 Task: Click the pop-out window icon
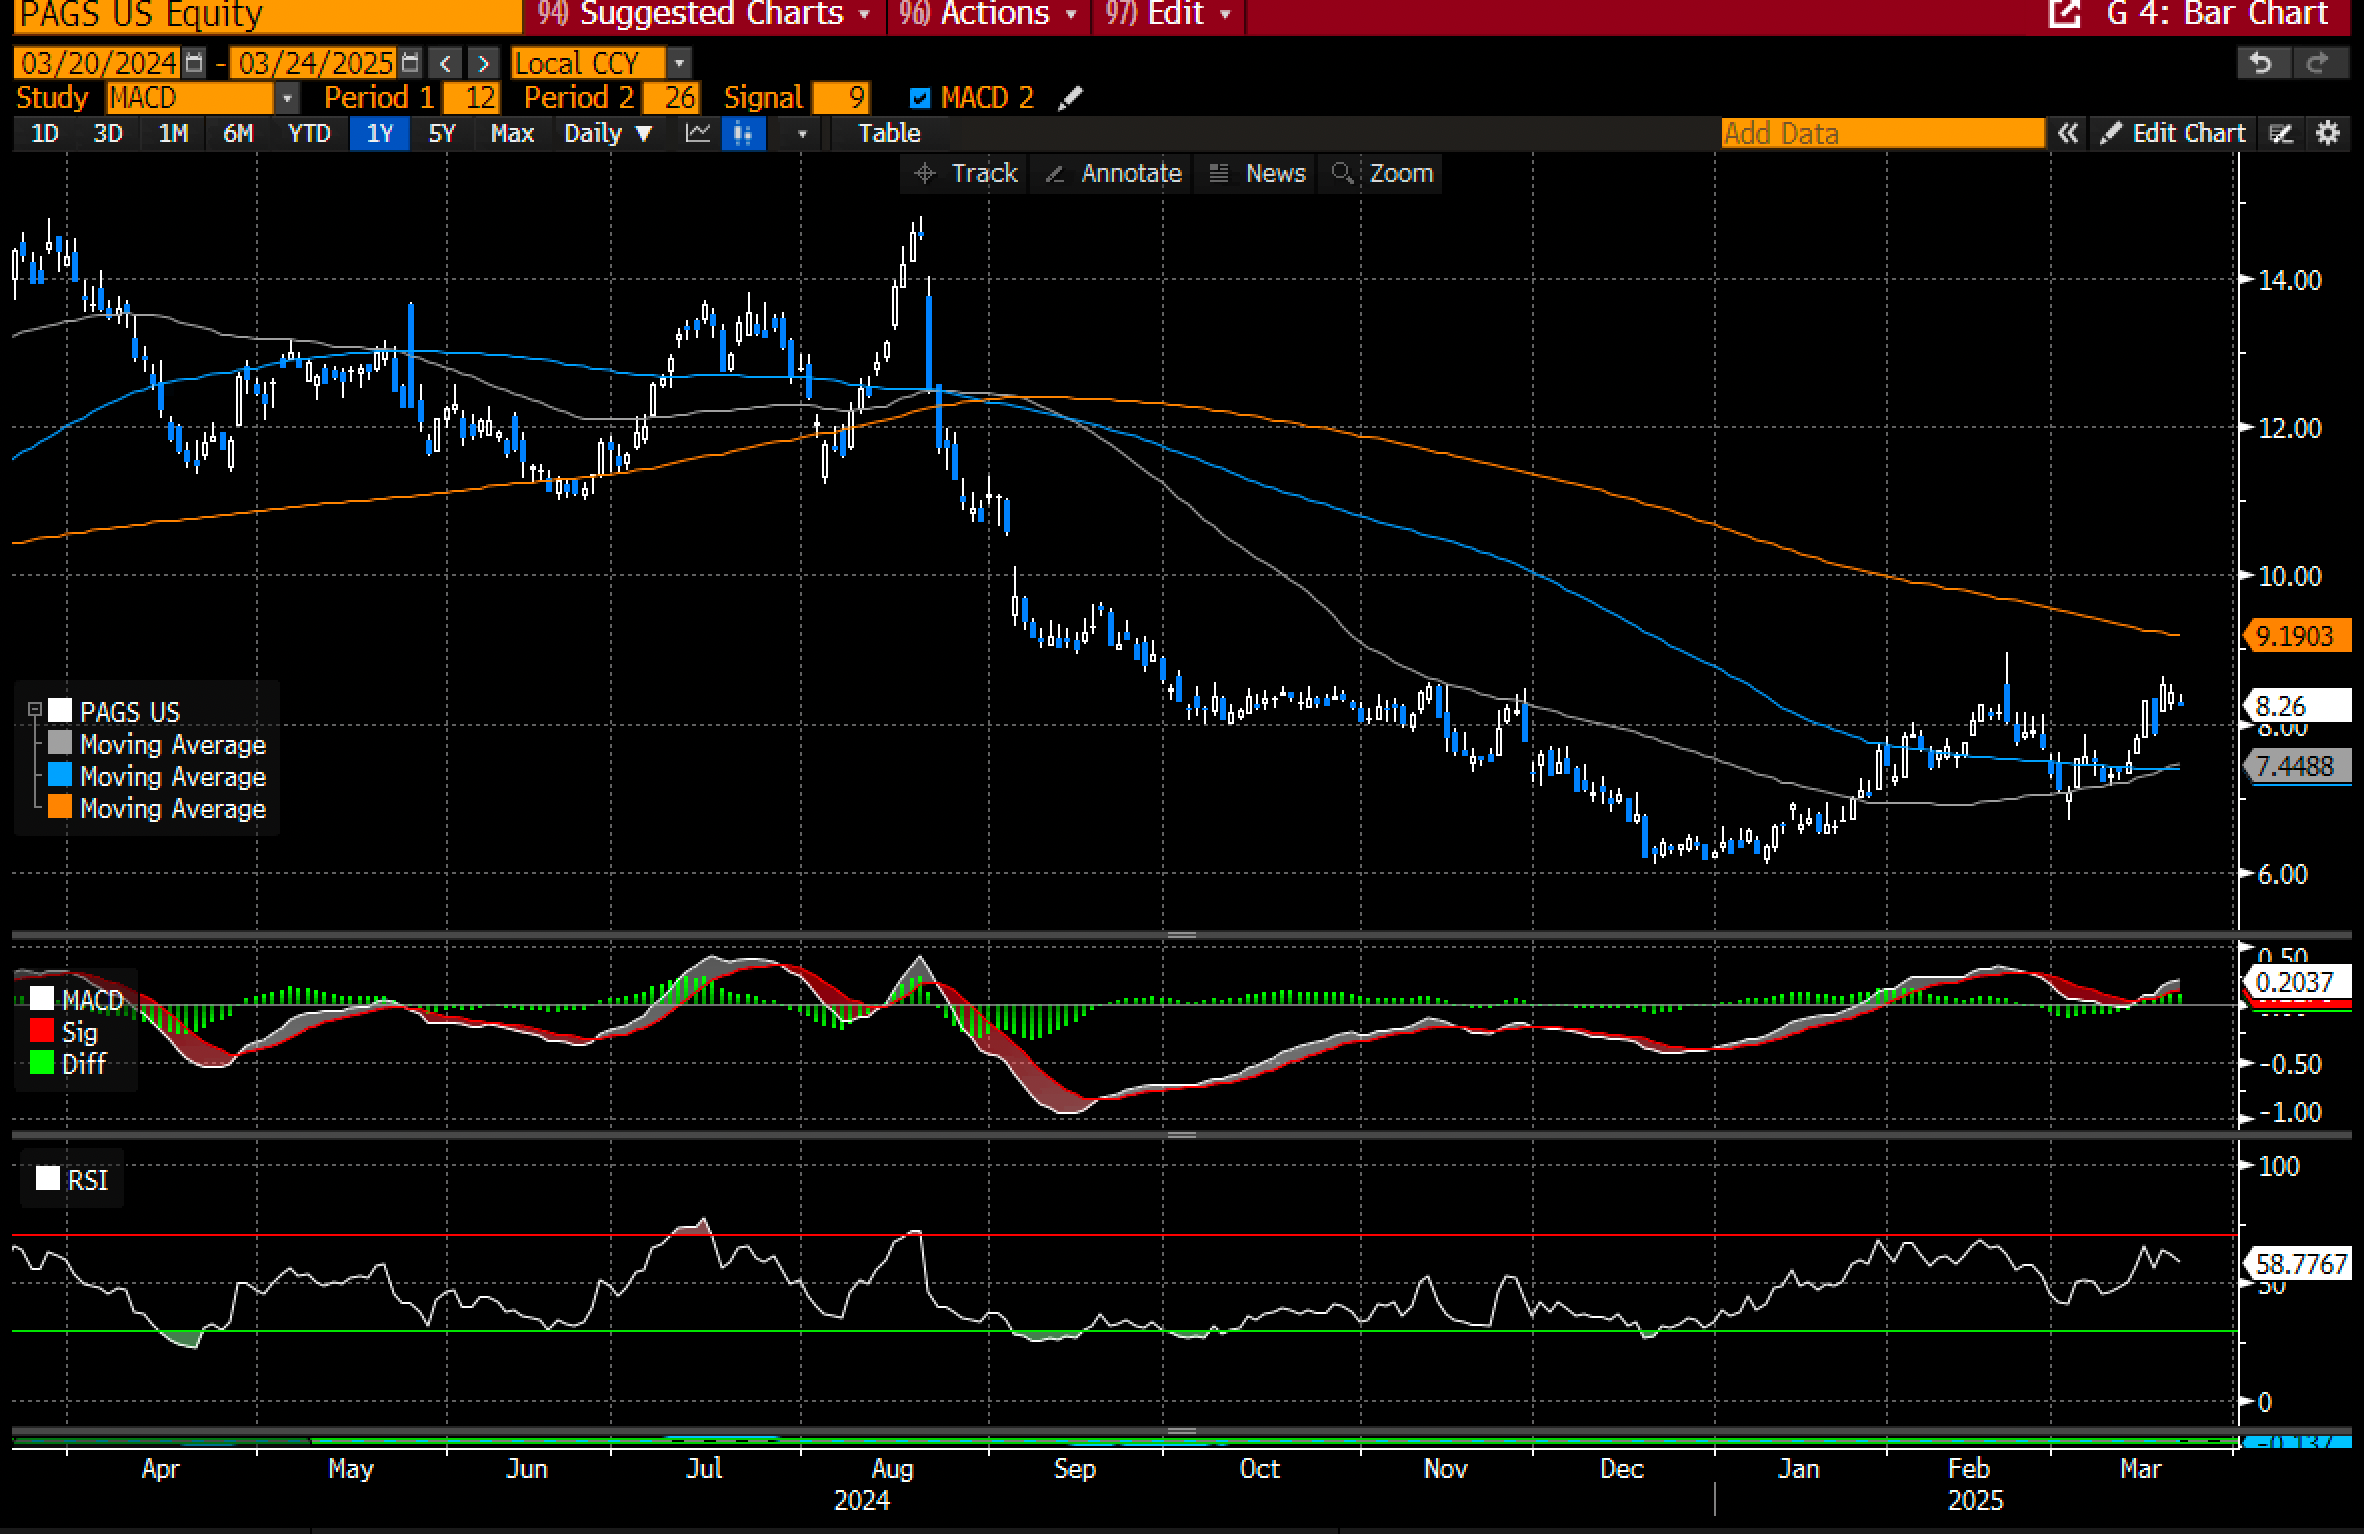coord(2065,14)
